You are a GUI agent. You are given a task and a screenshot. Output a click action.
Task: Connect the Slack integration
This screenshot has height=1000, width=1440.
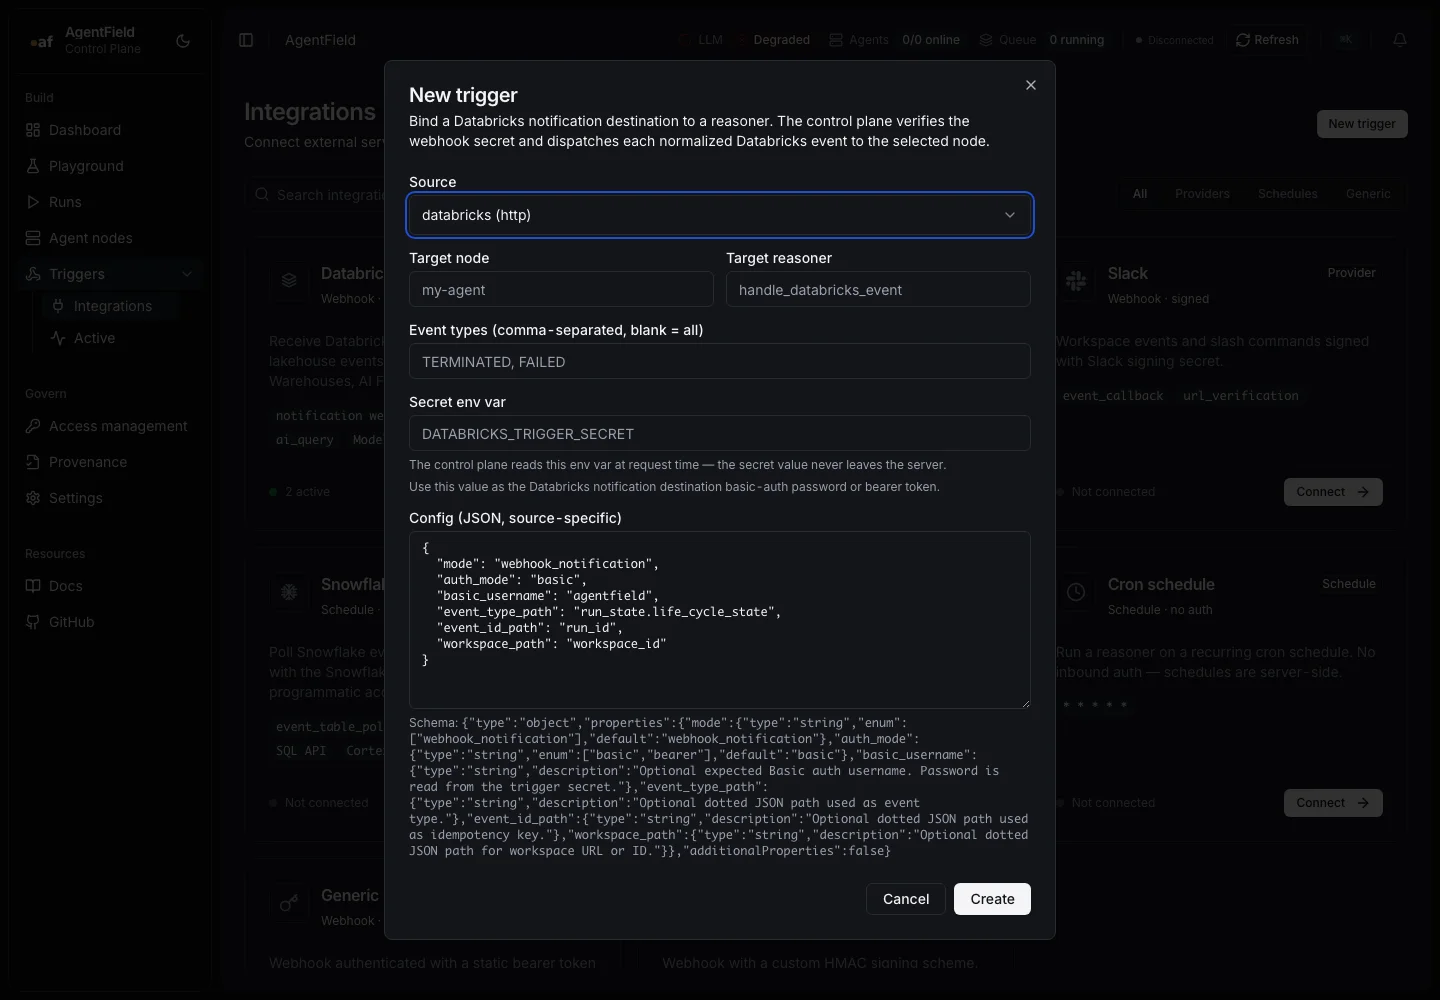(1333, 492)
